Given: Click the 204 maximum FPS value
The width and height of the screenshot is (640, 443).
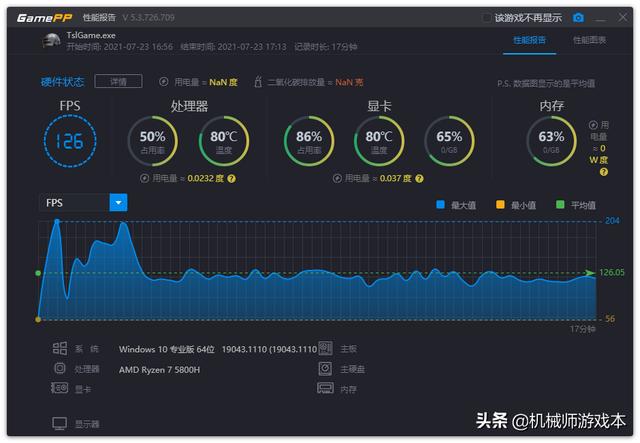Looking at the screenshot, I should pyautogui.click(x=612, y=221).
